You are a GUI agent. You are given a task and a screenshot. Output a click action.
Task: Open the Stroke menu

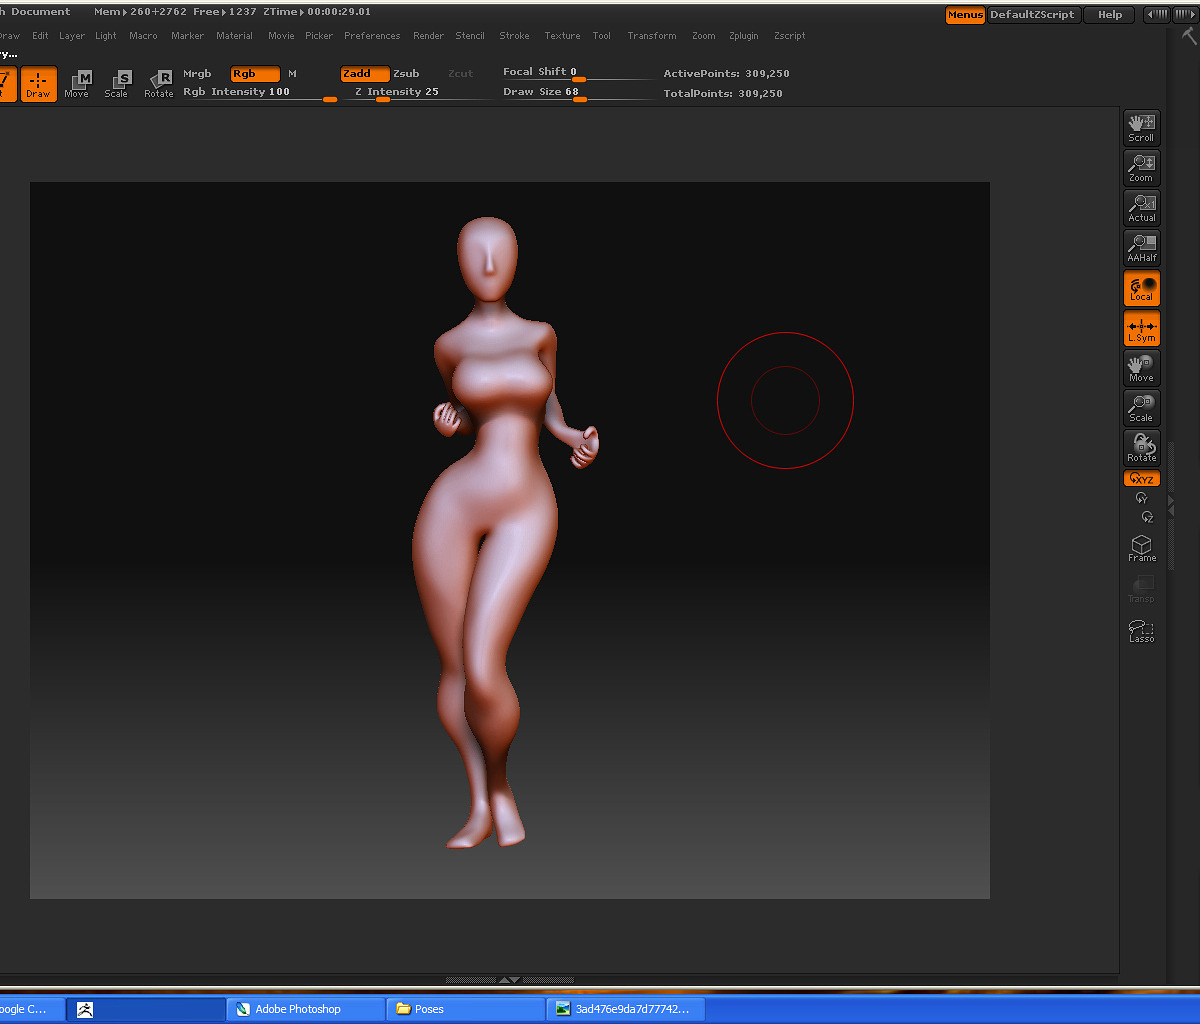coord(514,36)
